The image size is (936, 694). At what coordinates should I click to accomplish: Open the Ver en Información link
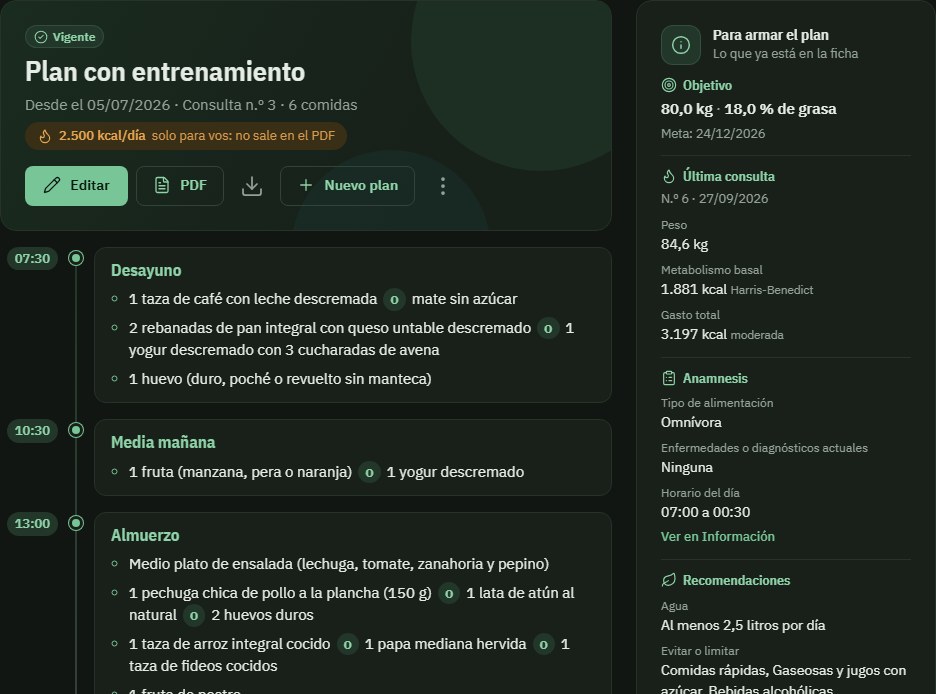click(718, 536)
